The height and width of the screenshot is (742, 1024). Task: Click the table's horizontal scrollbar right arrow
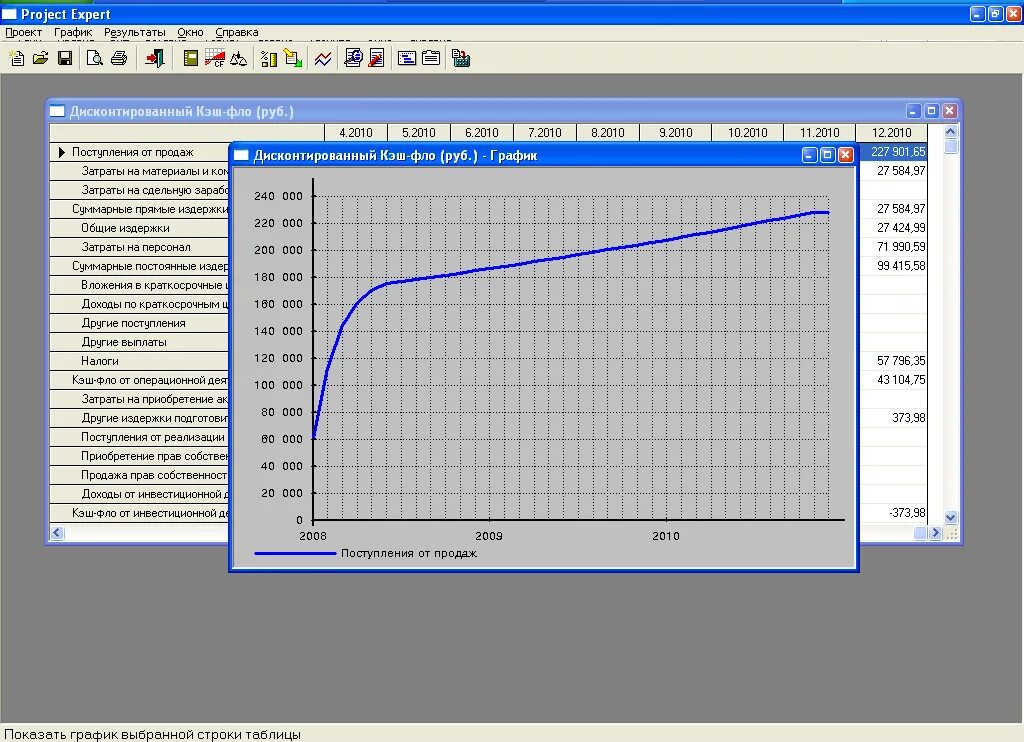coord(935,533)
